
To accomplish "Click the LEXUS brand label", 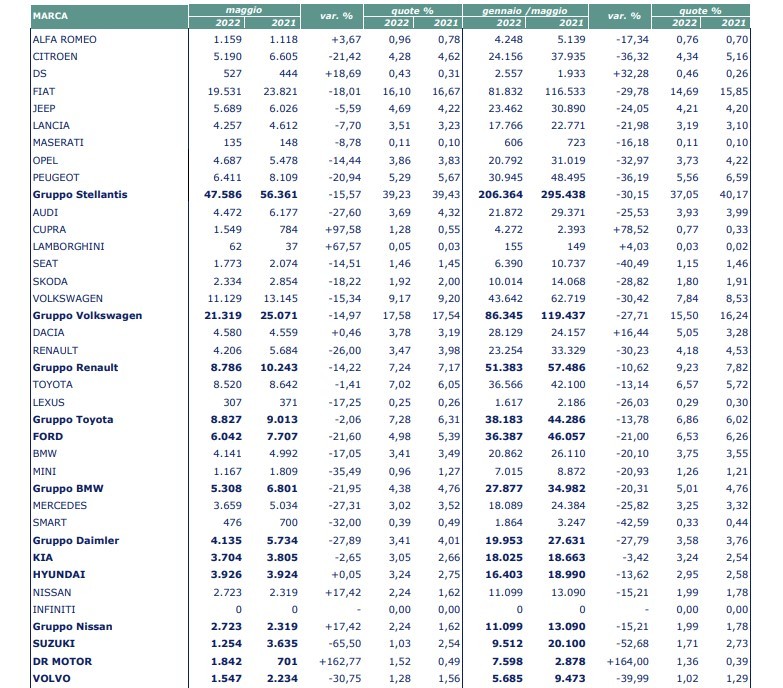I will 48,402.
